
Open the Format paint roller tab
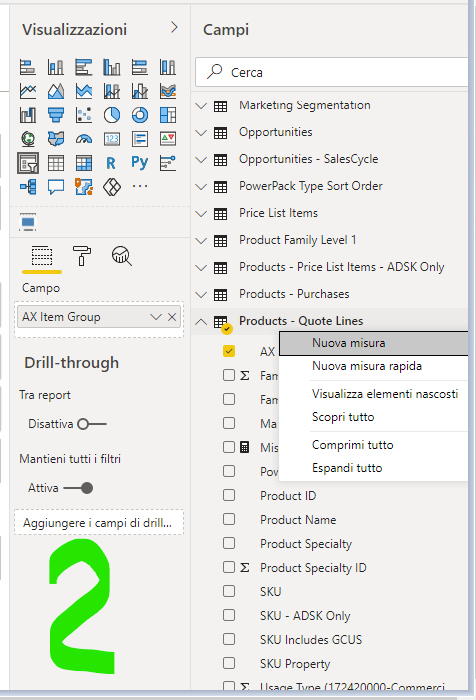82,256
